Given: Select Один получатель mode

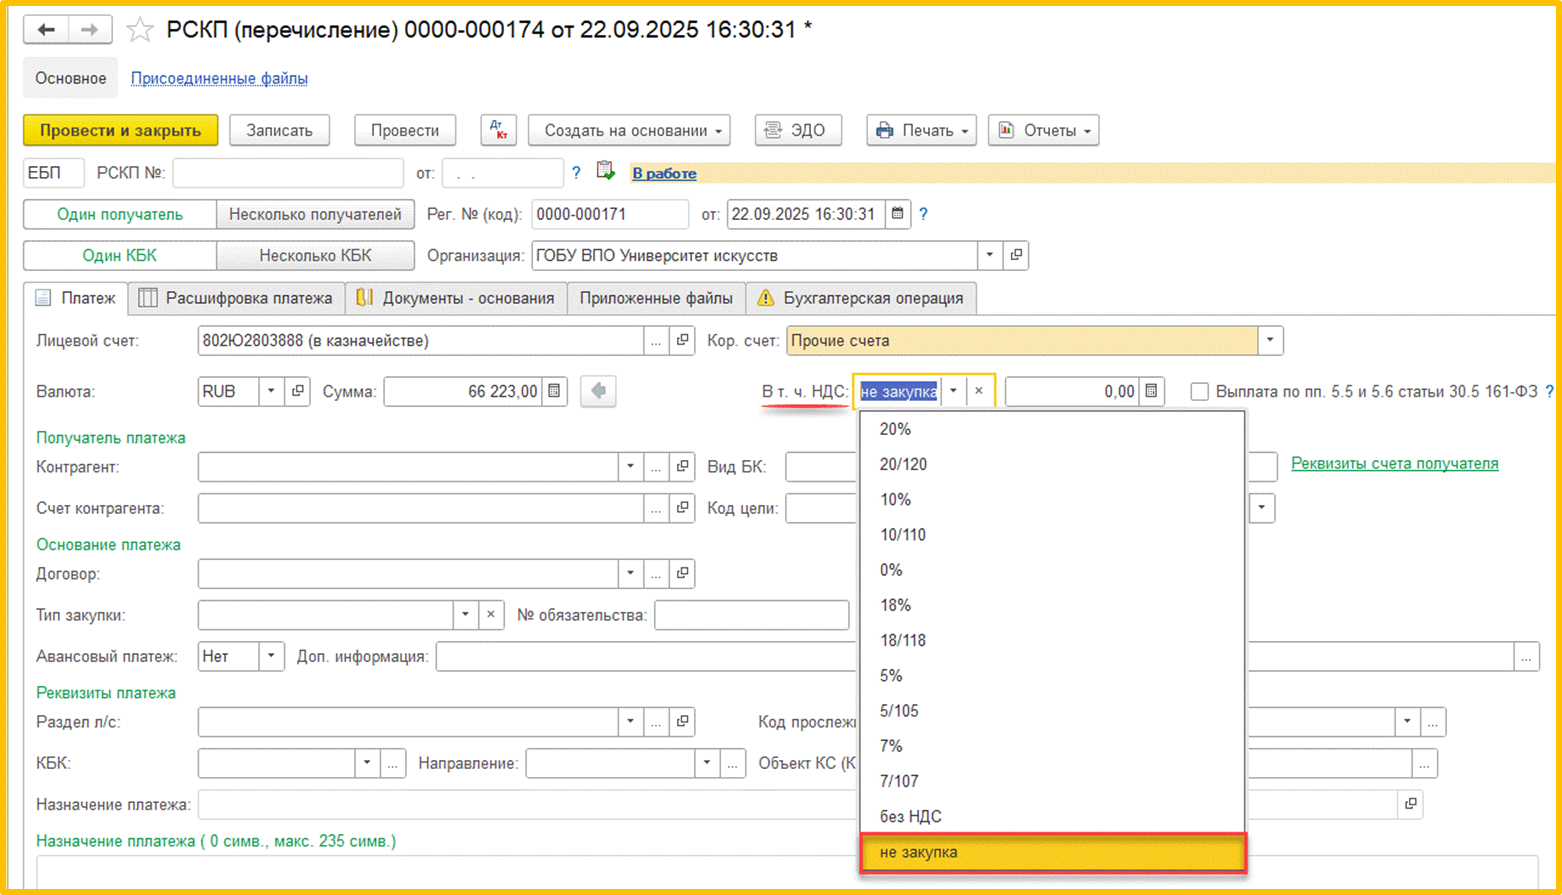Looking at the screenshot, I should pos(120,214).
